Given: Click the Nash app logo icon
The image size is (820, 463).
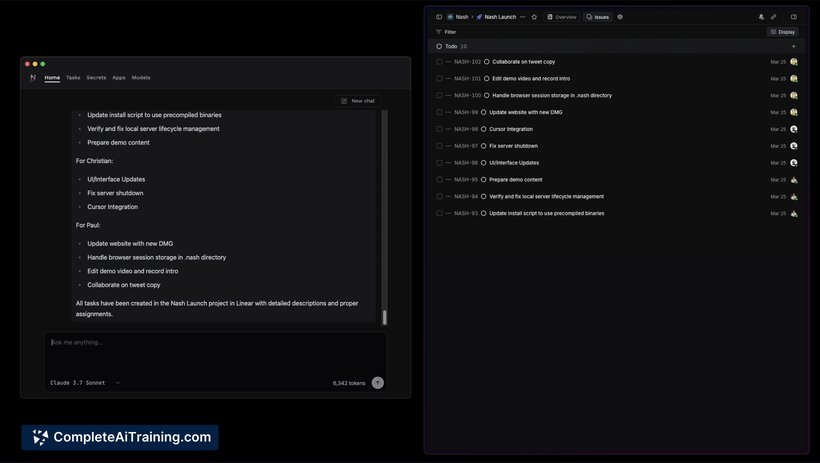Looking at the screenshot, I should coord(33,77).
